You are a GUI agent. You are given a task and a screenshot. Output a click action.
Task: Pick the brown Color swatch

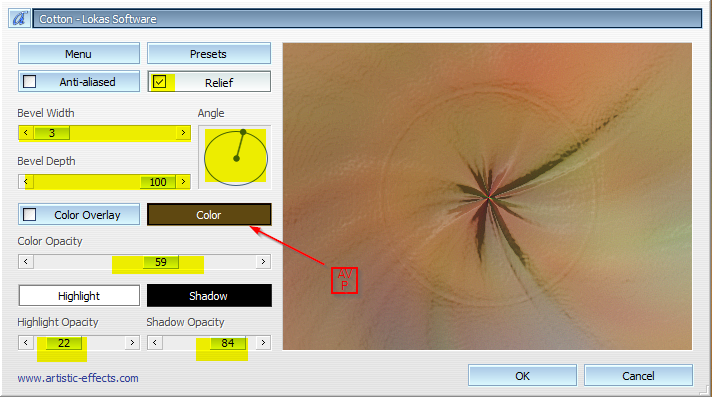pos(209,214)
